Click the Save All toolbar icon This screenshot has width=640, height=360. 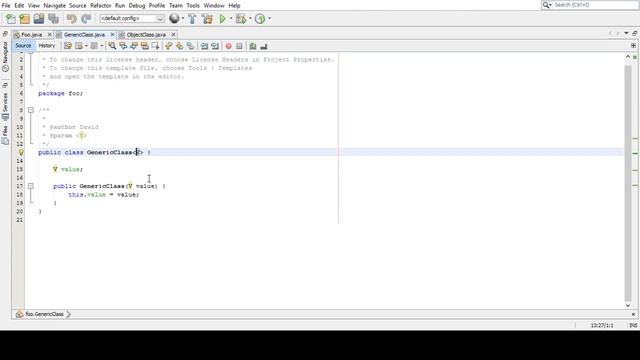pos(53,19)
